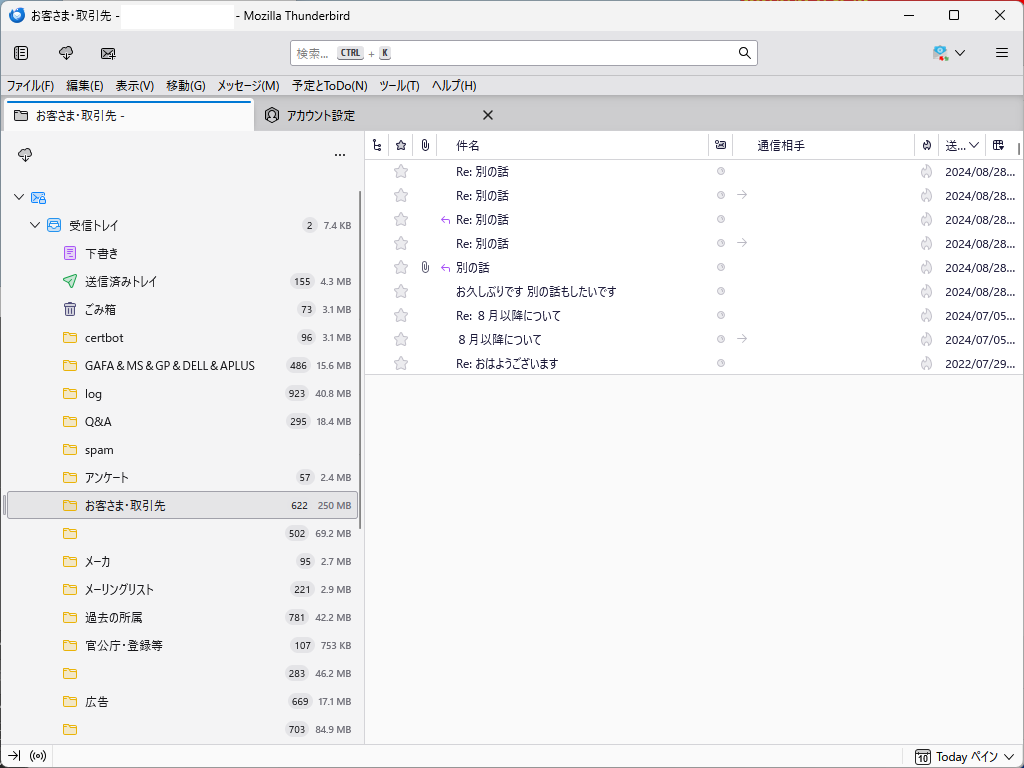Click the folder pane get messages cloud icon

tap(25, 155)
